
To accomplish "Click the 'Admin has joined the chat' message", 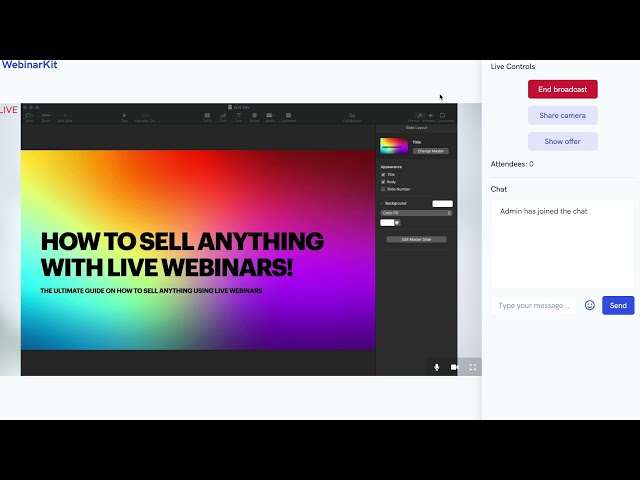I will [x=544, y=211].
